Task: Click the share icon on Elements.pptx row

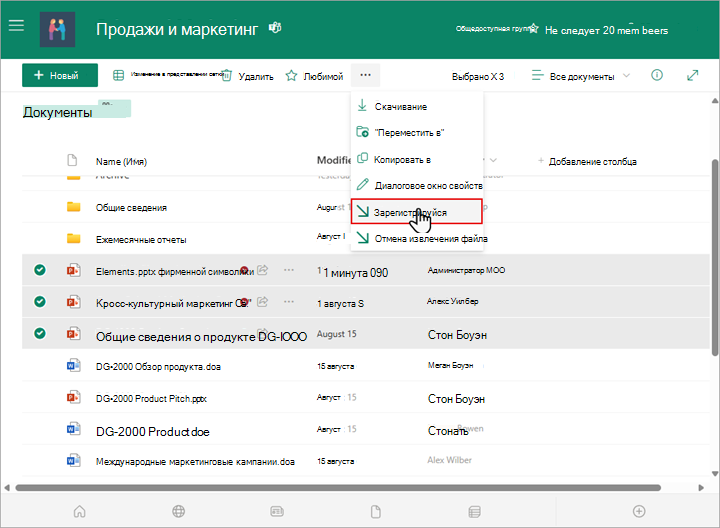Action: tap(262, 270)
